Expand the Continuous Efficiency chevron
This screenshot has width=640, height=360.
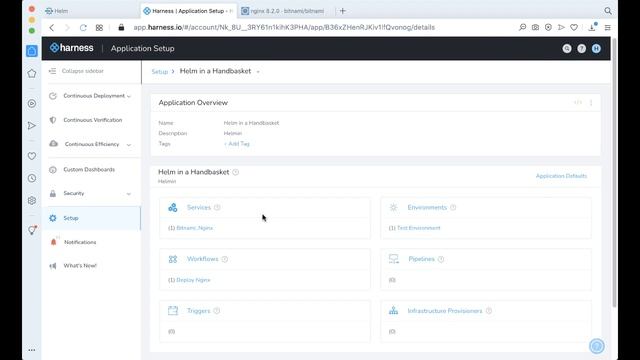129,144
